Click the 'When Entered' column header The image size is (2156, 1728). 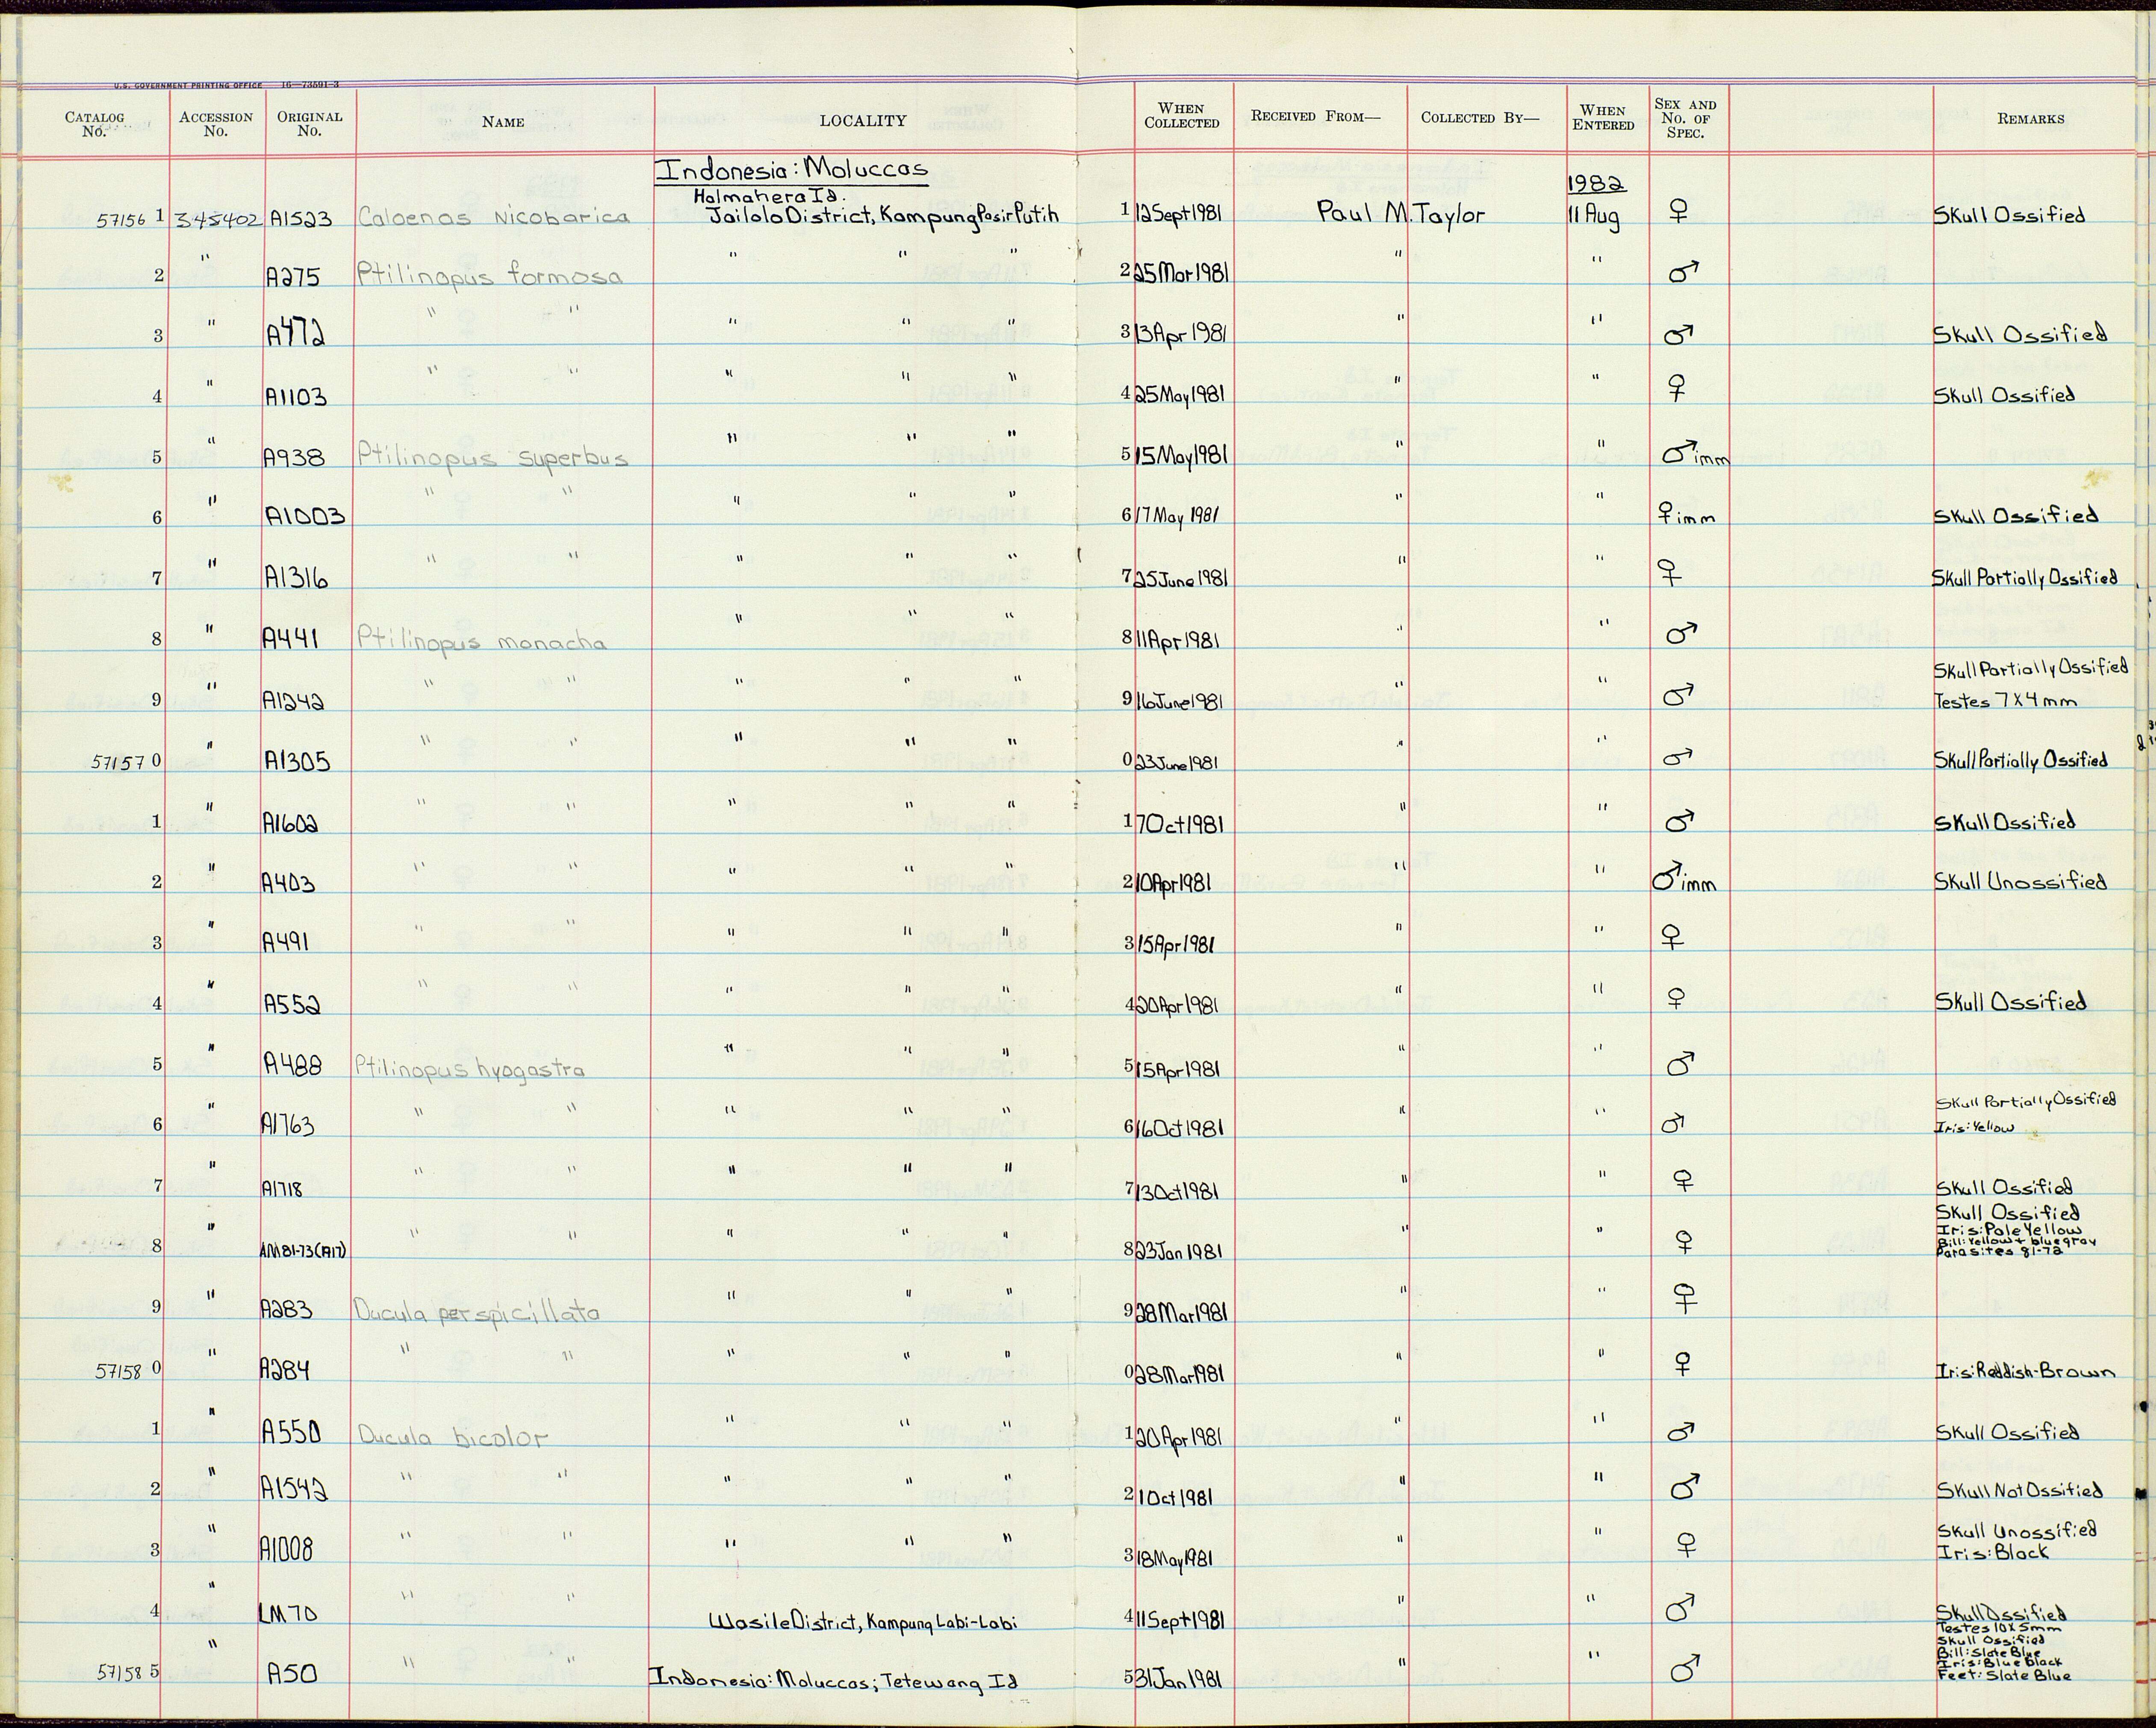1603,117
